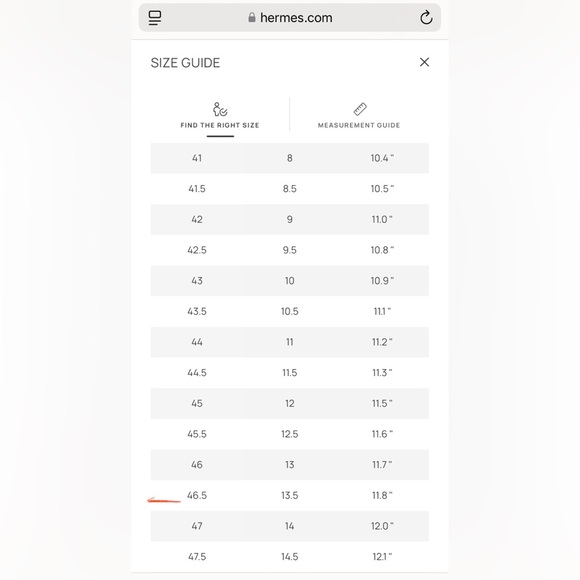Viewport: 580px width, 580px height.
Task: Select the size 41 row
Action: 290,158
